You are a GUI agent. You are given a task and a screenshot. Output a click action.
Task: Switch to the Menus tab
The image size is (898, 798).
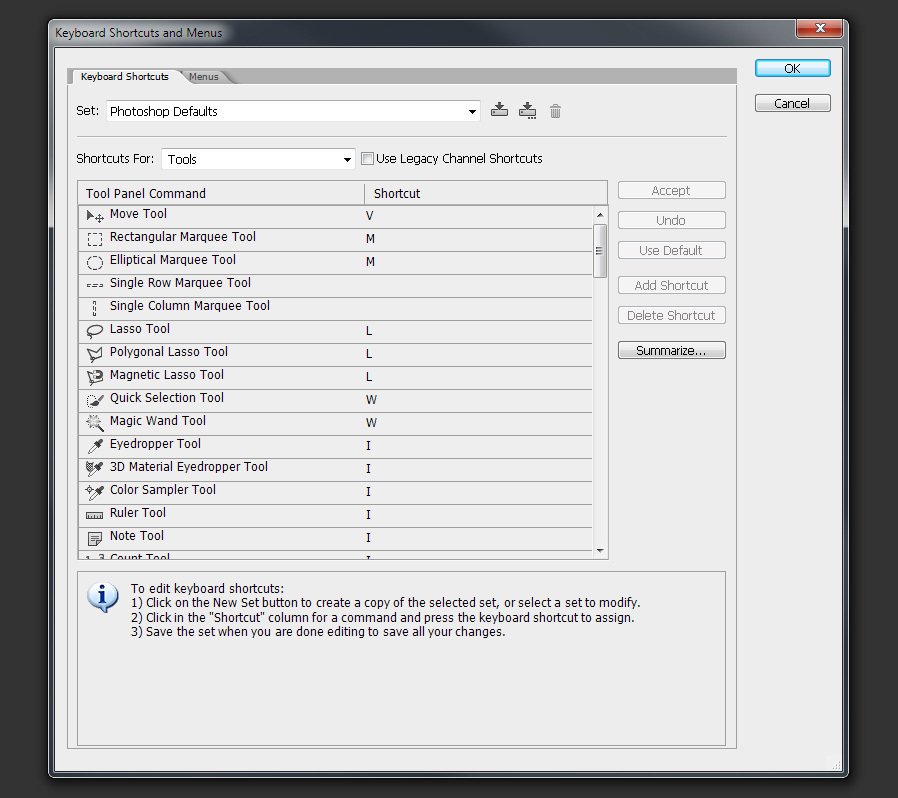click(203, 77)
